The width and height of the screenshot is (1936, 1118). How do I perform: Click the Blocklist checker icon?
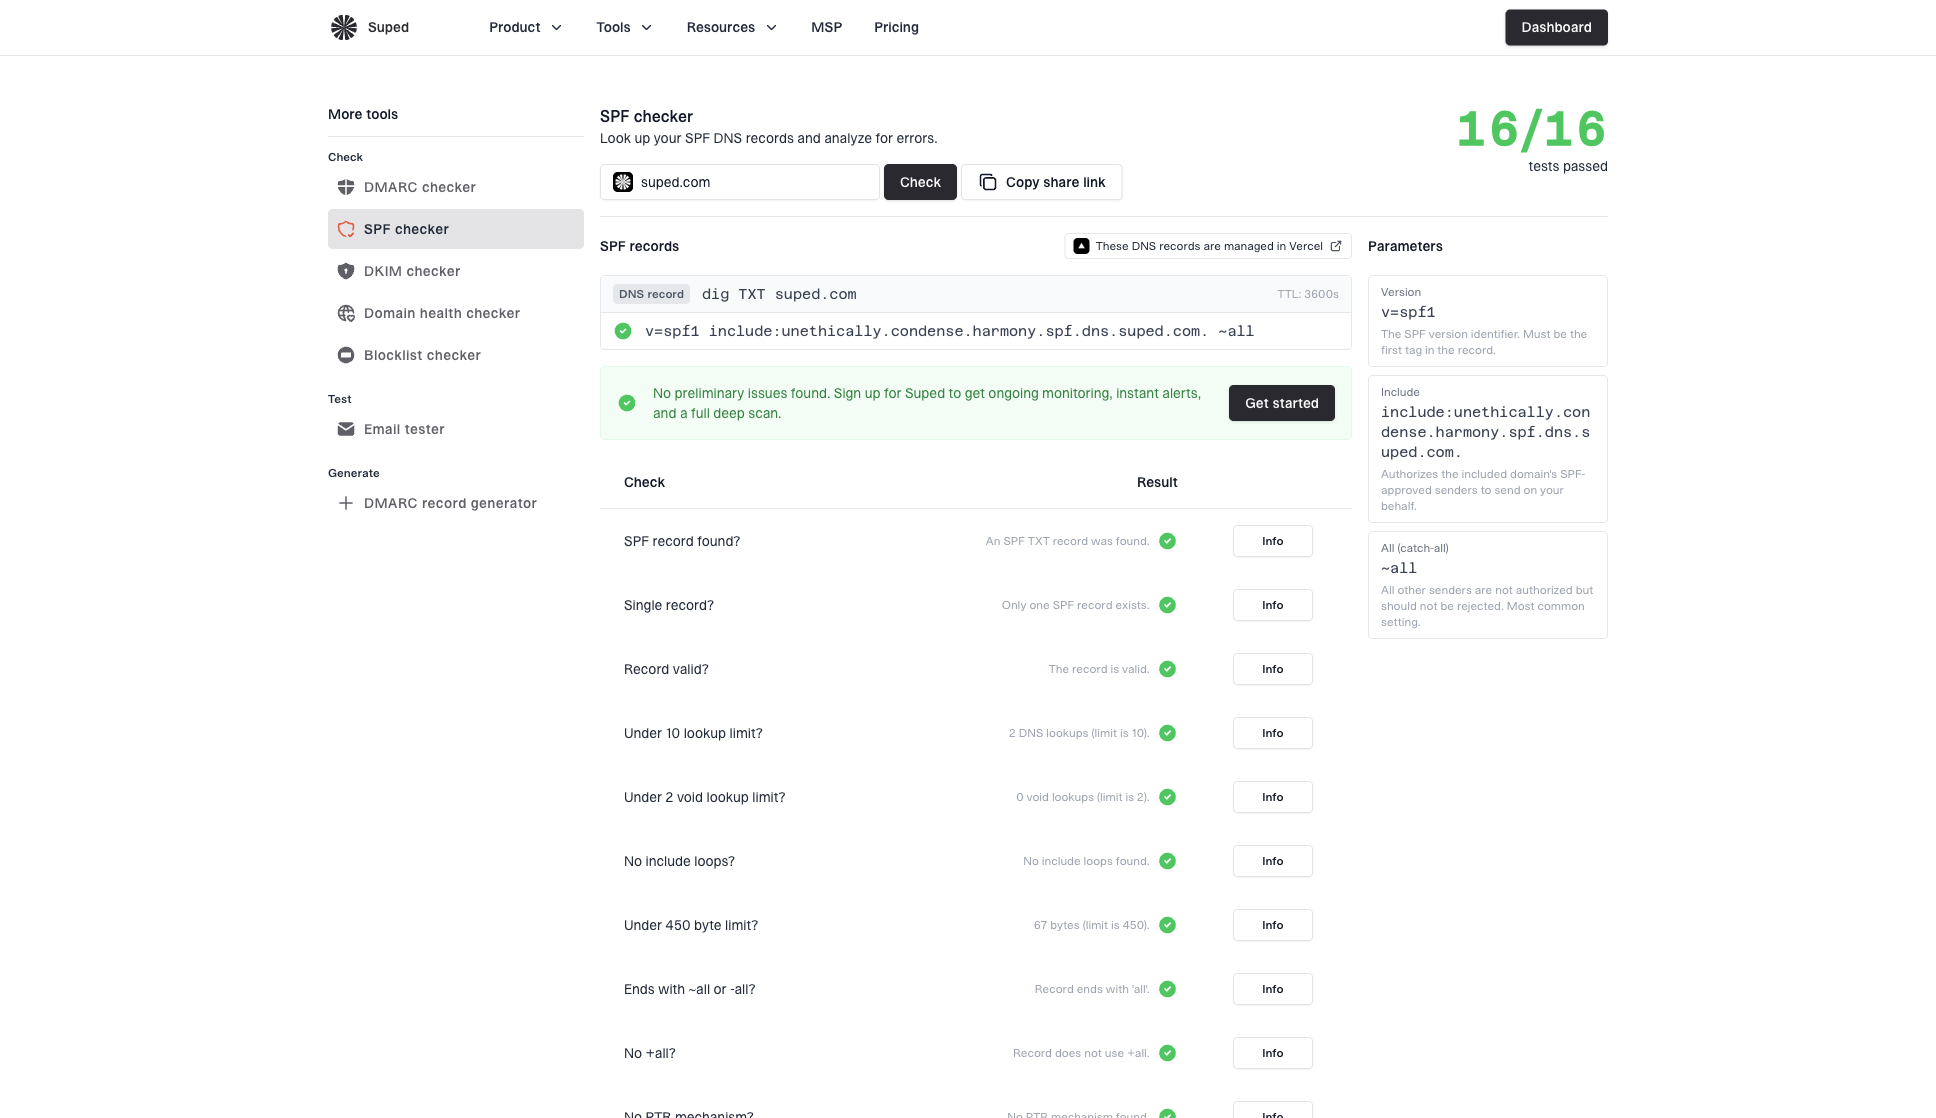click(x=346, y=355)
